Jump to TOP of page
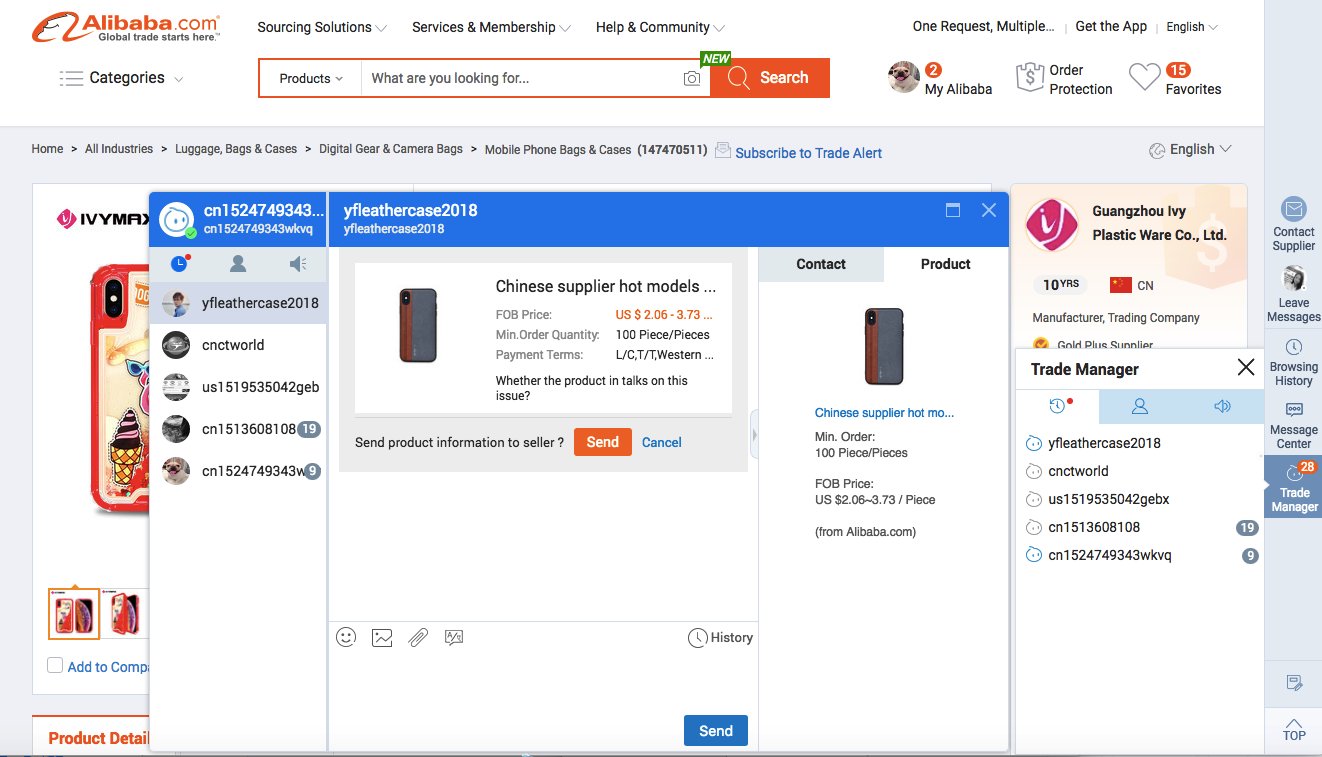The height and width of the screenshot is (757, 1322). click(1294, 728)
